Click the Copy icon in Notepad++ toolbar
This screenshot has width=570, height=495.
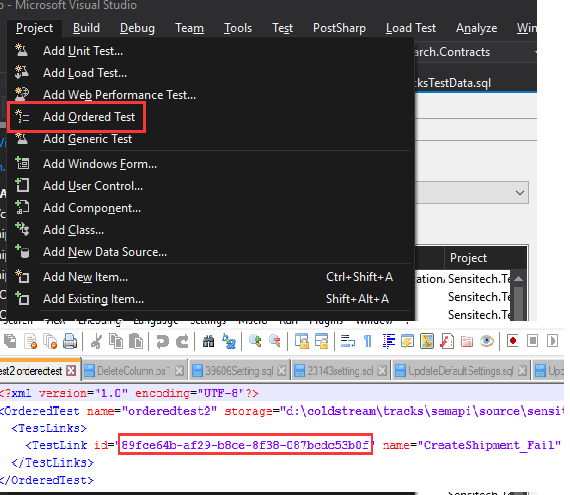(116, 342)
